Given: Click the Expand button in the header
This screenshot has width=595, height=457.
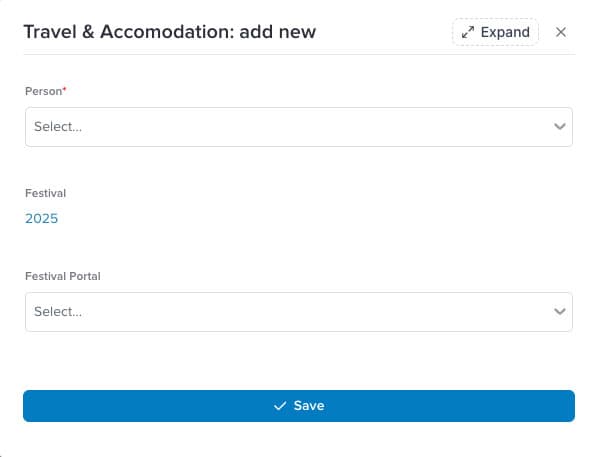Looking at the screenshot, I should coord(495,32).
